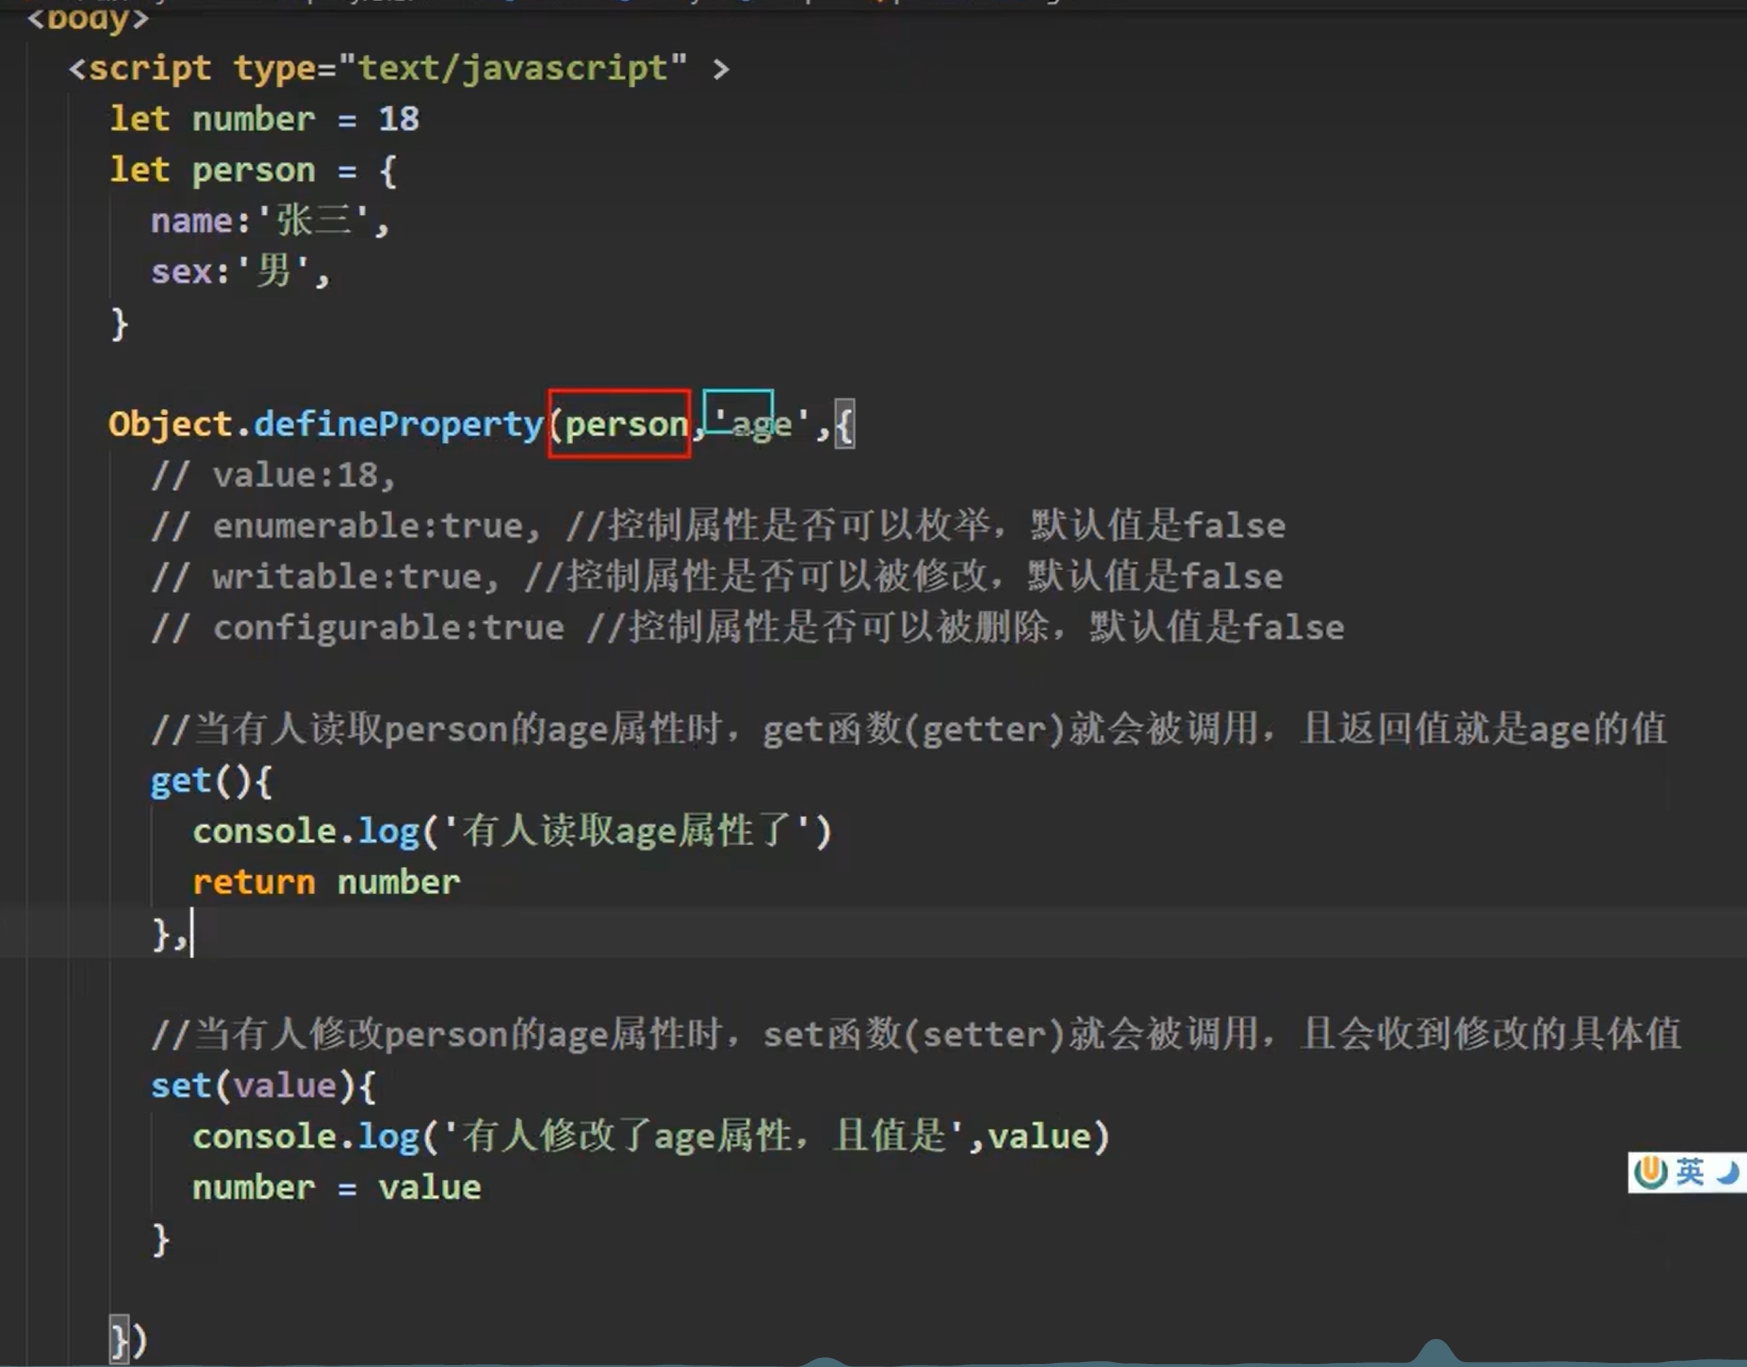
Task: Click the console.log('有人读取age属性了') statement
Action: click(x=512, y=831)
